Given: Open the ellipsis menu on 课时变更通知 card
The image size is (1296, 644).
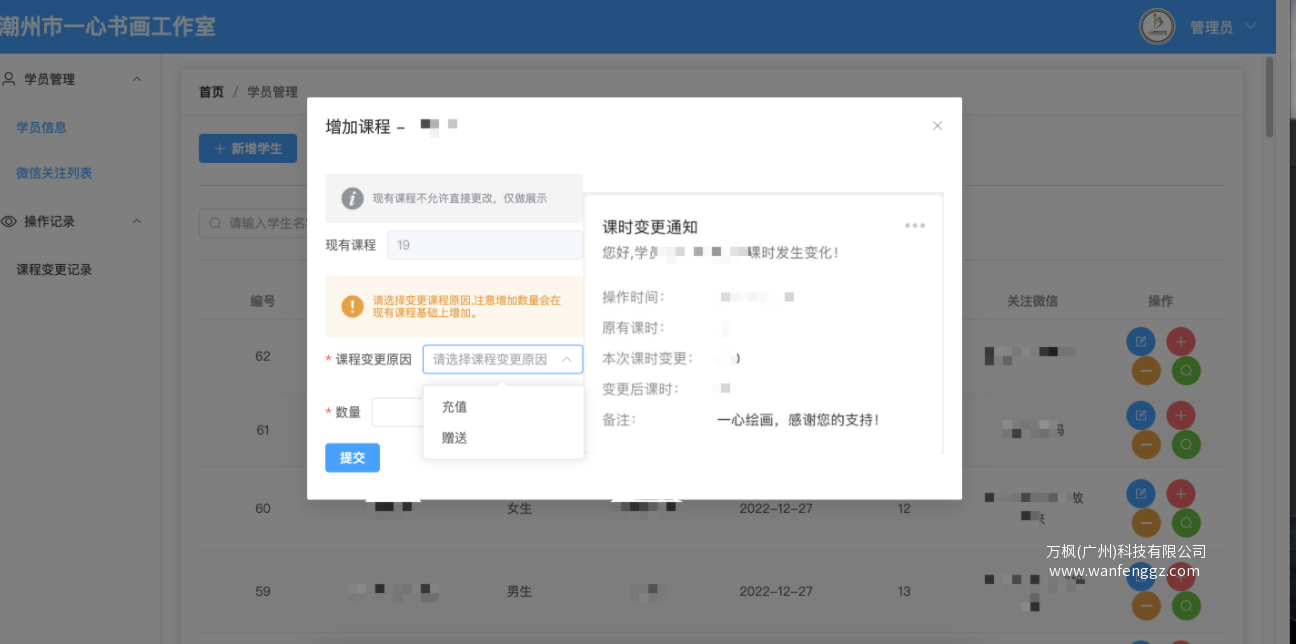Looking at the screenshot, I should [x=915, y=225].
